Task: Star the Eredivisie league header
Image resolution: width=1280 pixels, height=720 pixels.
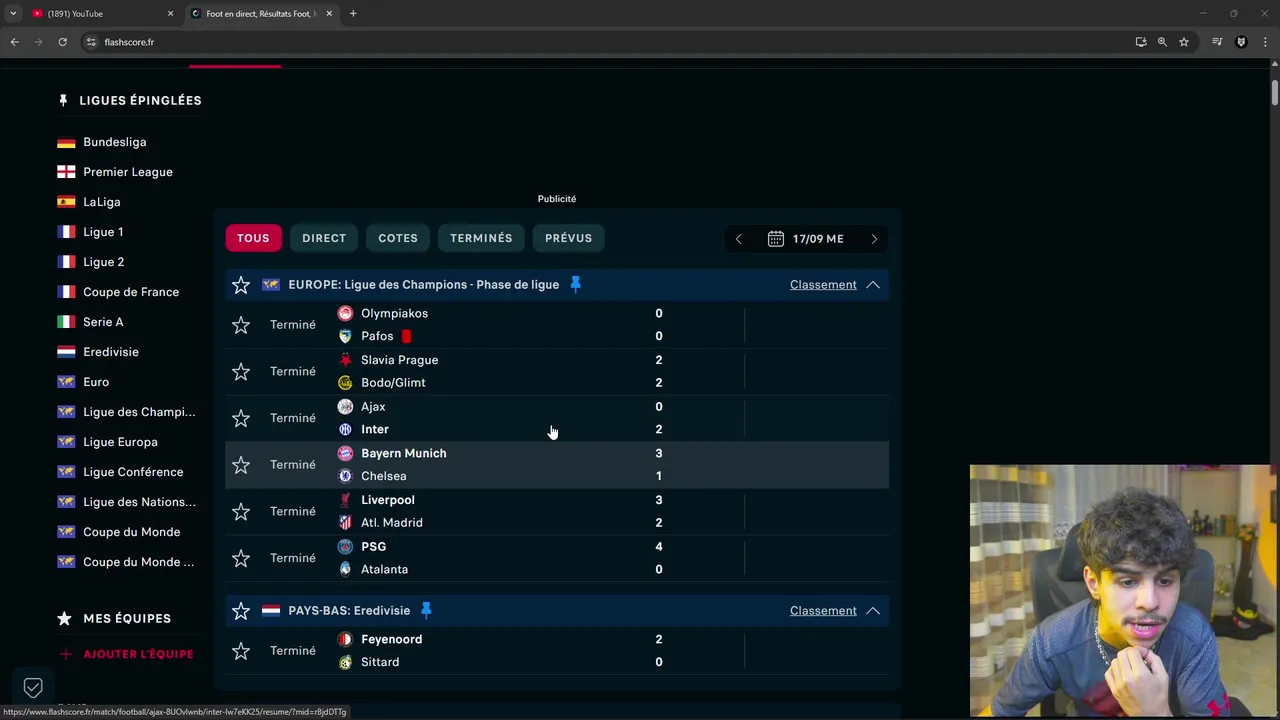Action: coord(241,611)
